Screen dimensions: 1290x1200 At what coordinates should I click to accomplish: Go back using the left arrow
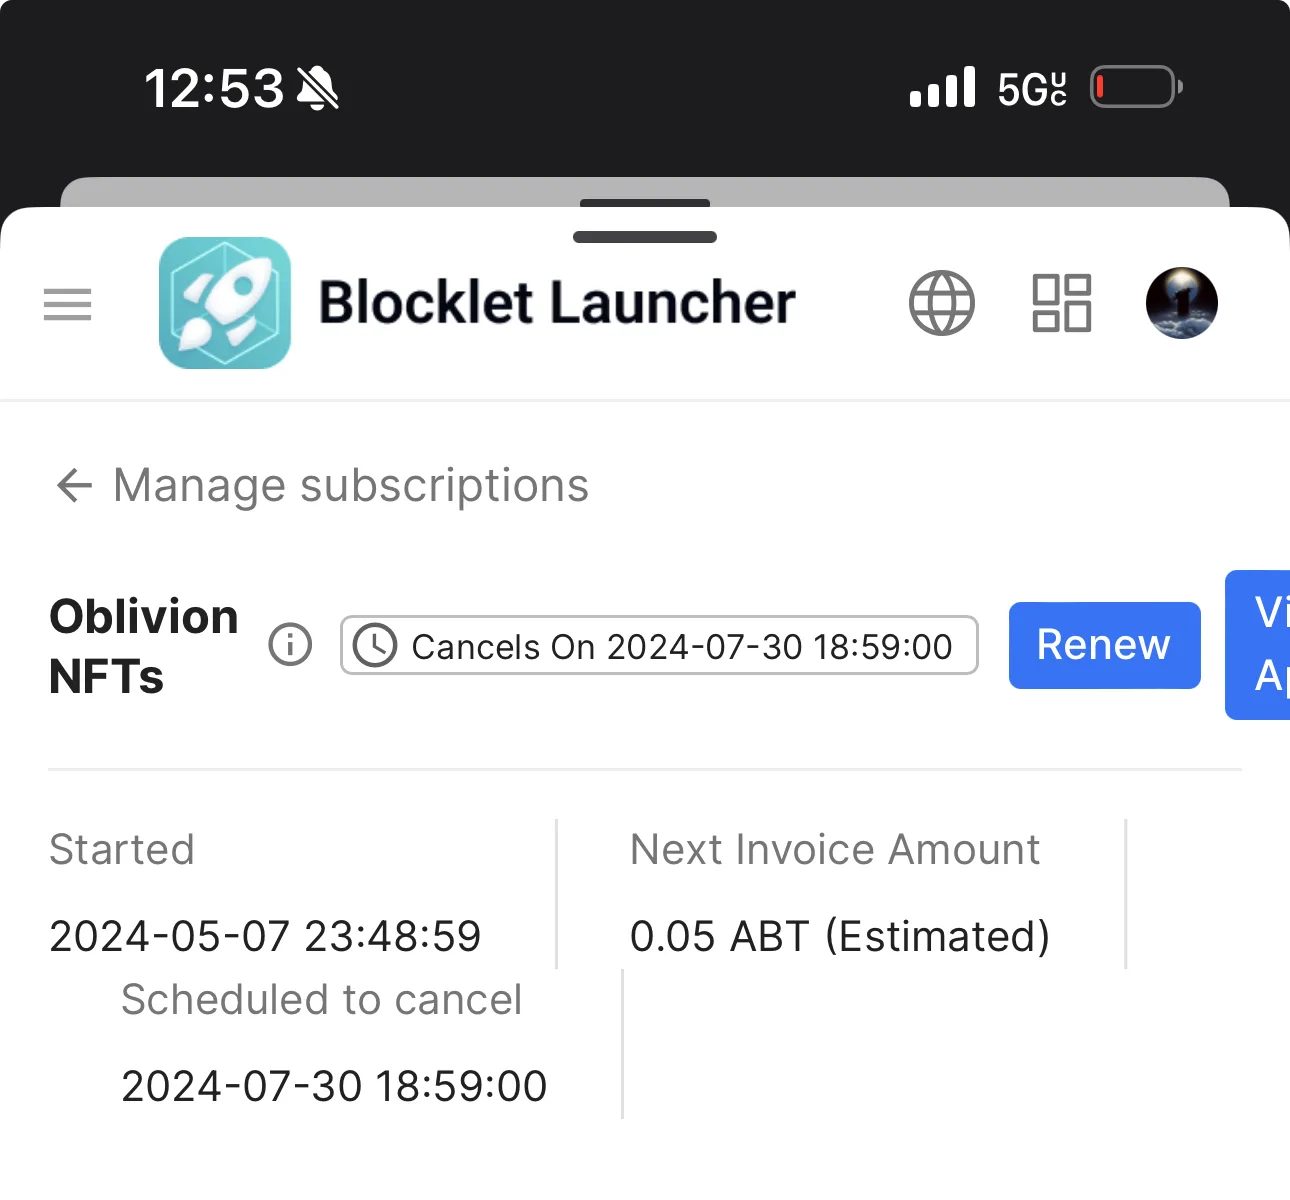(x=74, y=485)
